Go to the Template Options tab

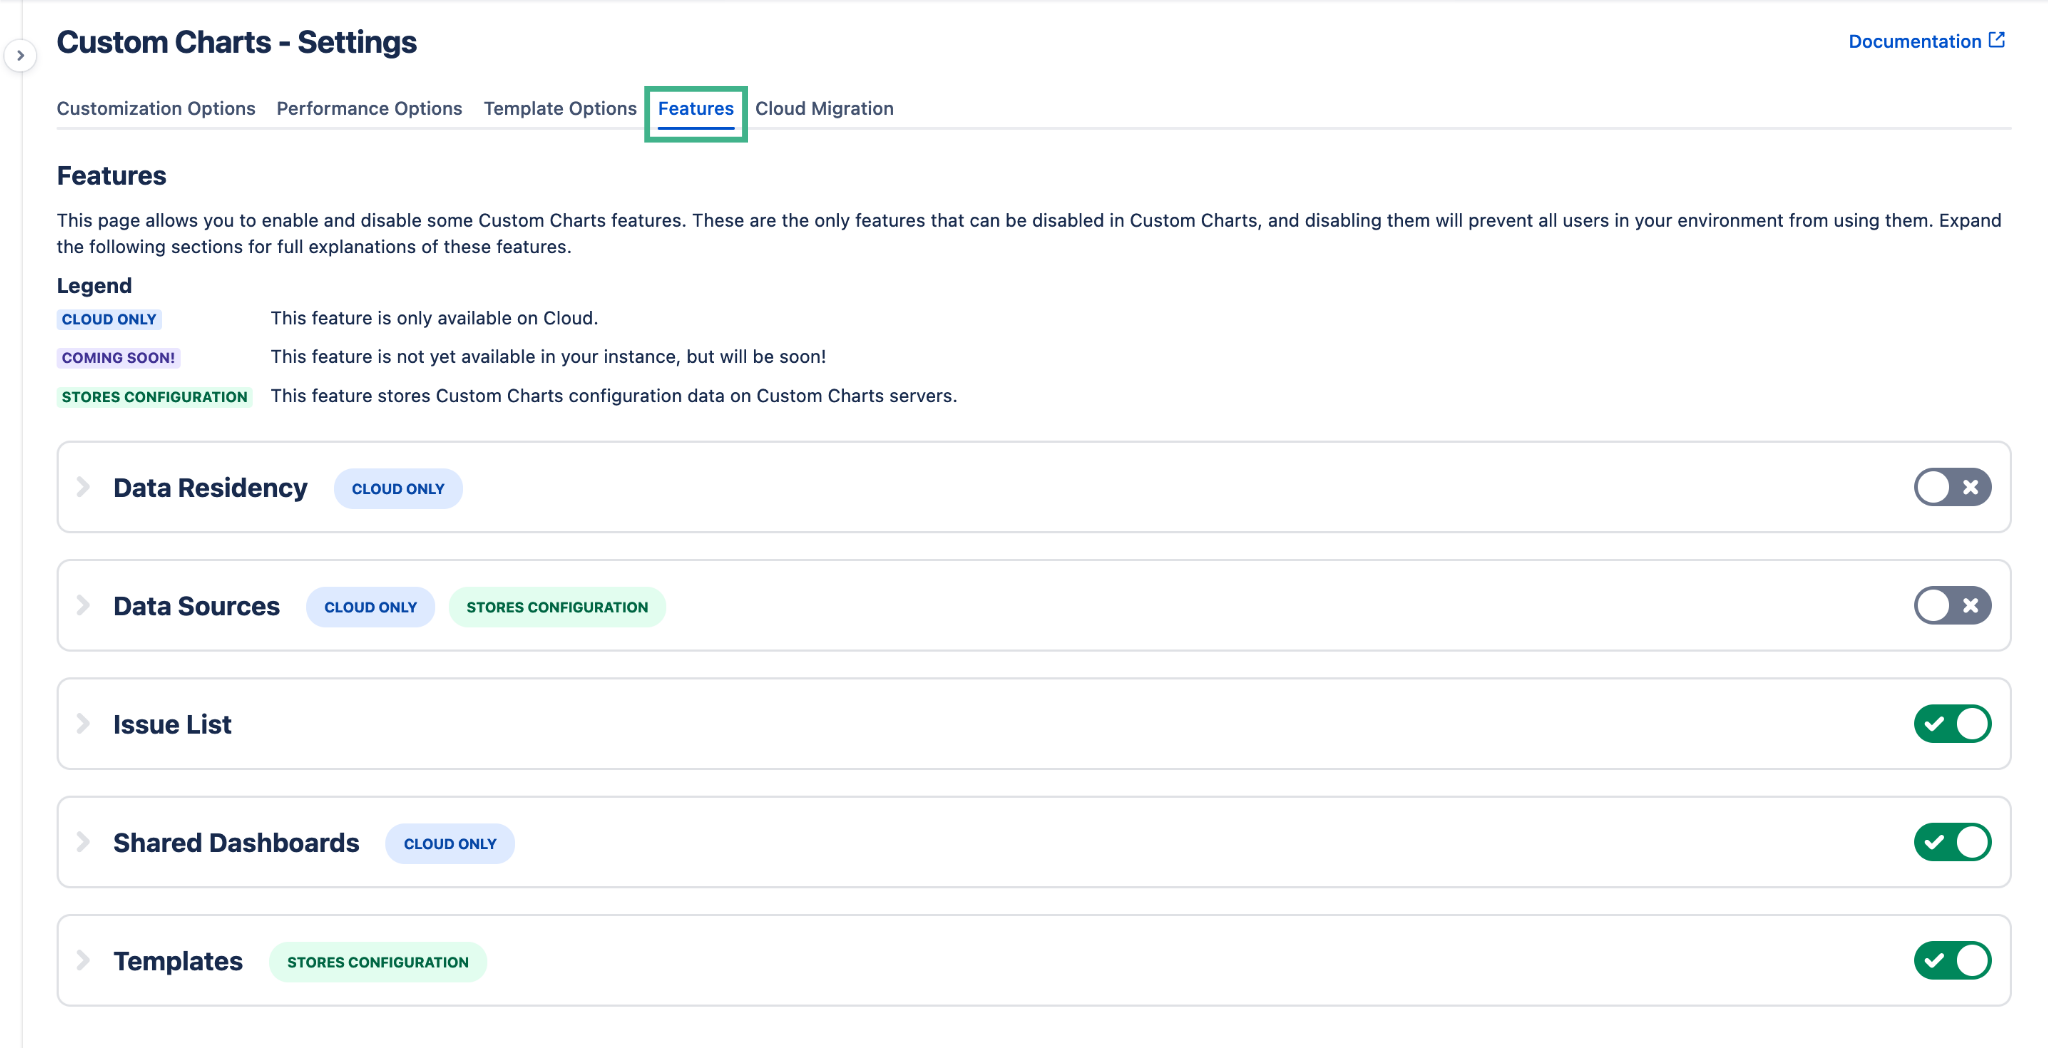click(560, 108)
